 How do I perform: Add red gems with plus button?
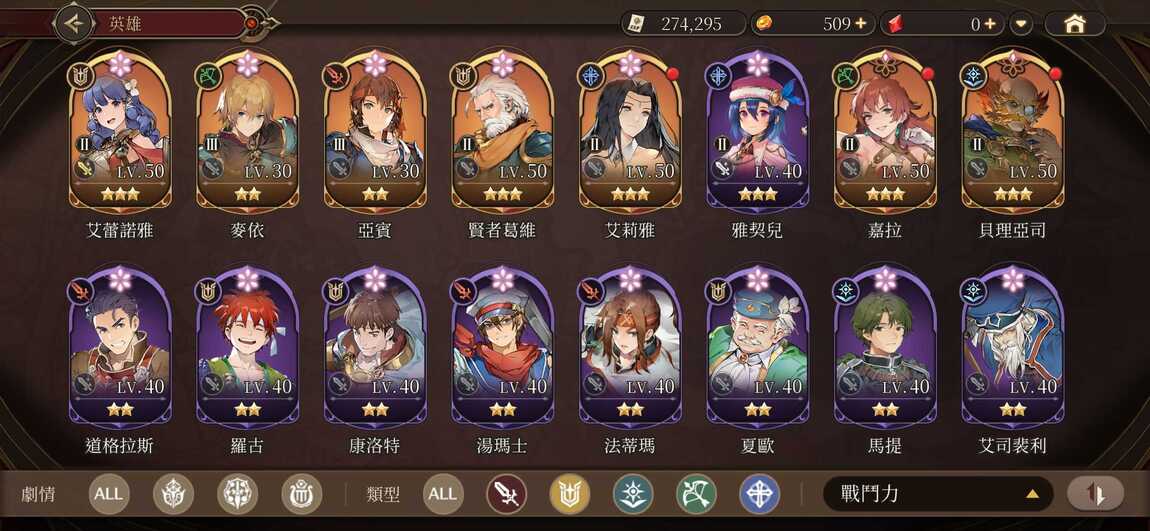point(989,24)
